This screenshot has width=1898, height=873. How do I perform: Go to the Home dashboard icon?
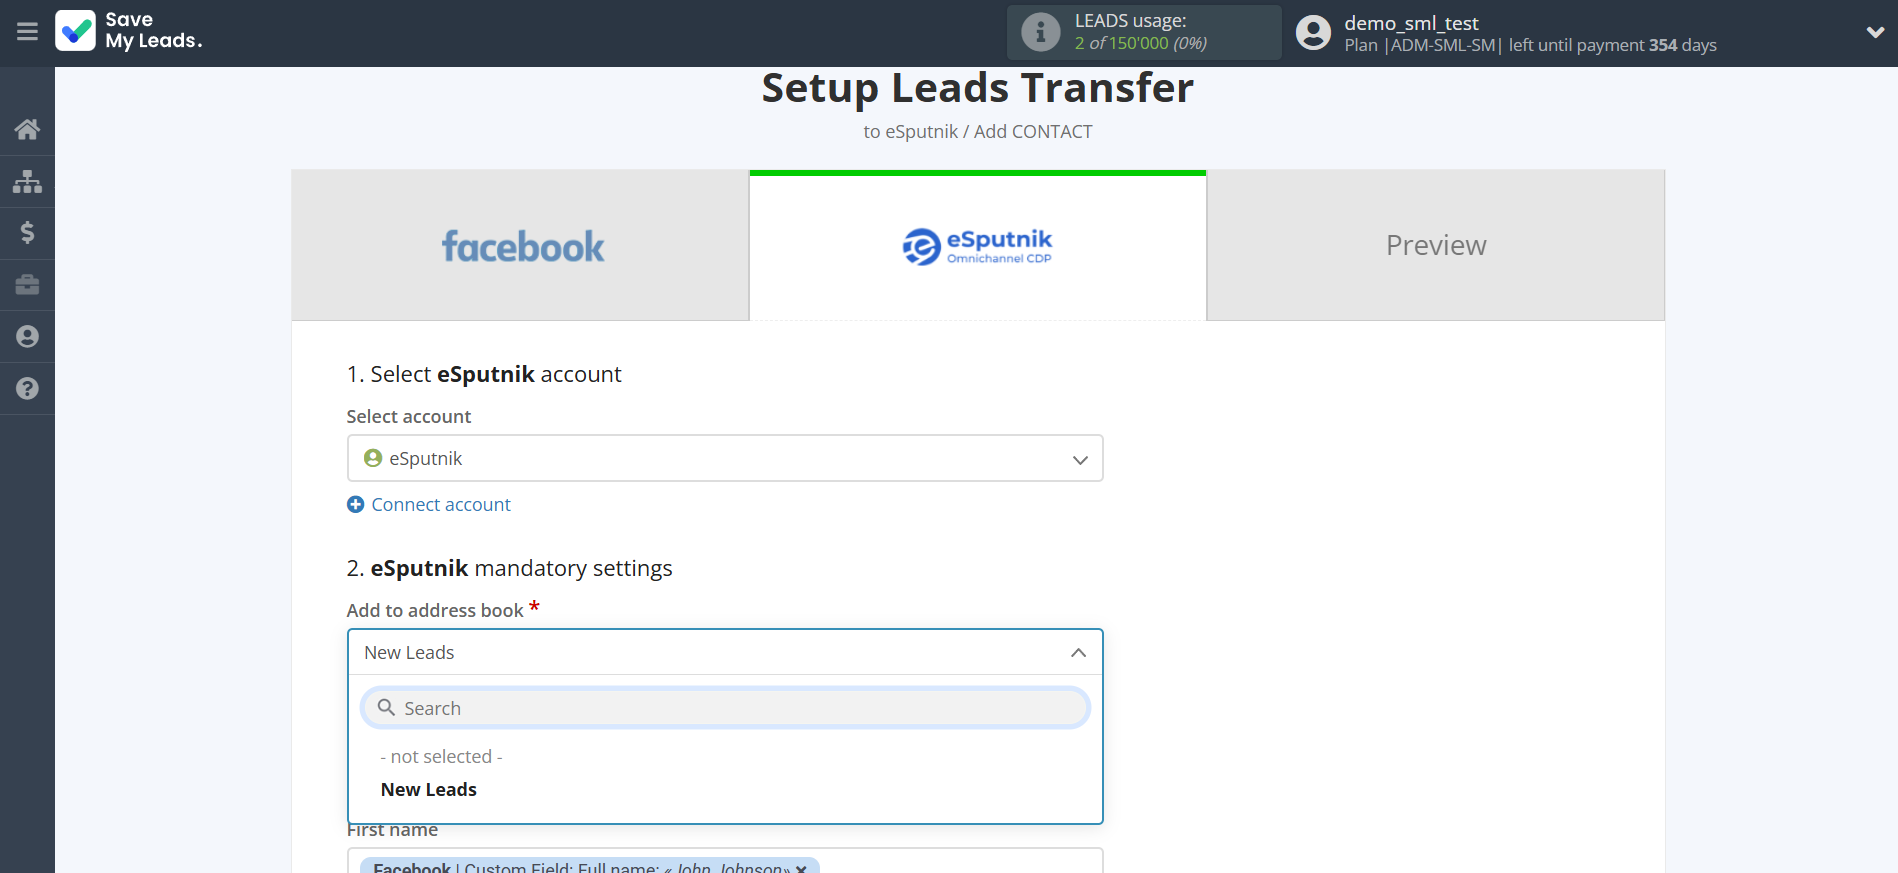tap(27, 129)
